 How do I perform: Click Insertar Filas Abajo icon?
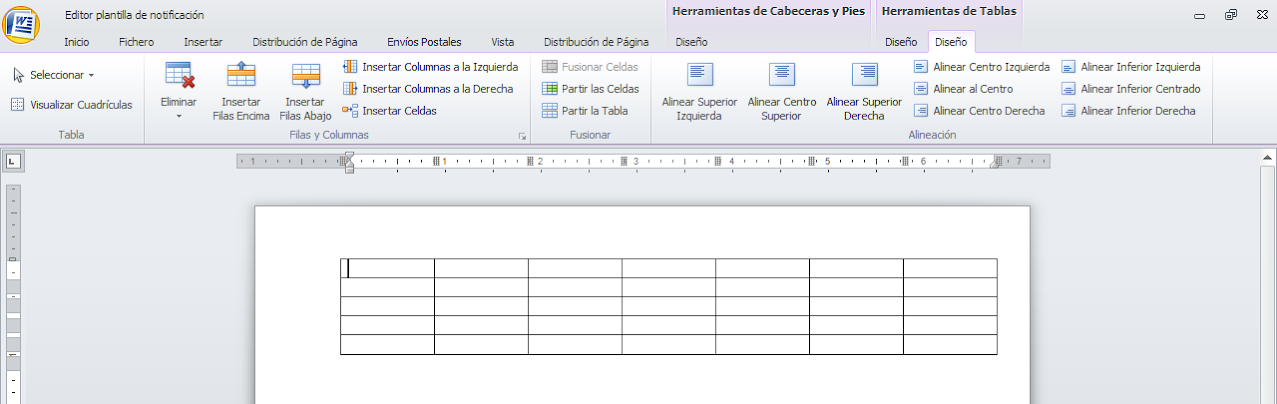click(305, 76)
